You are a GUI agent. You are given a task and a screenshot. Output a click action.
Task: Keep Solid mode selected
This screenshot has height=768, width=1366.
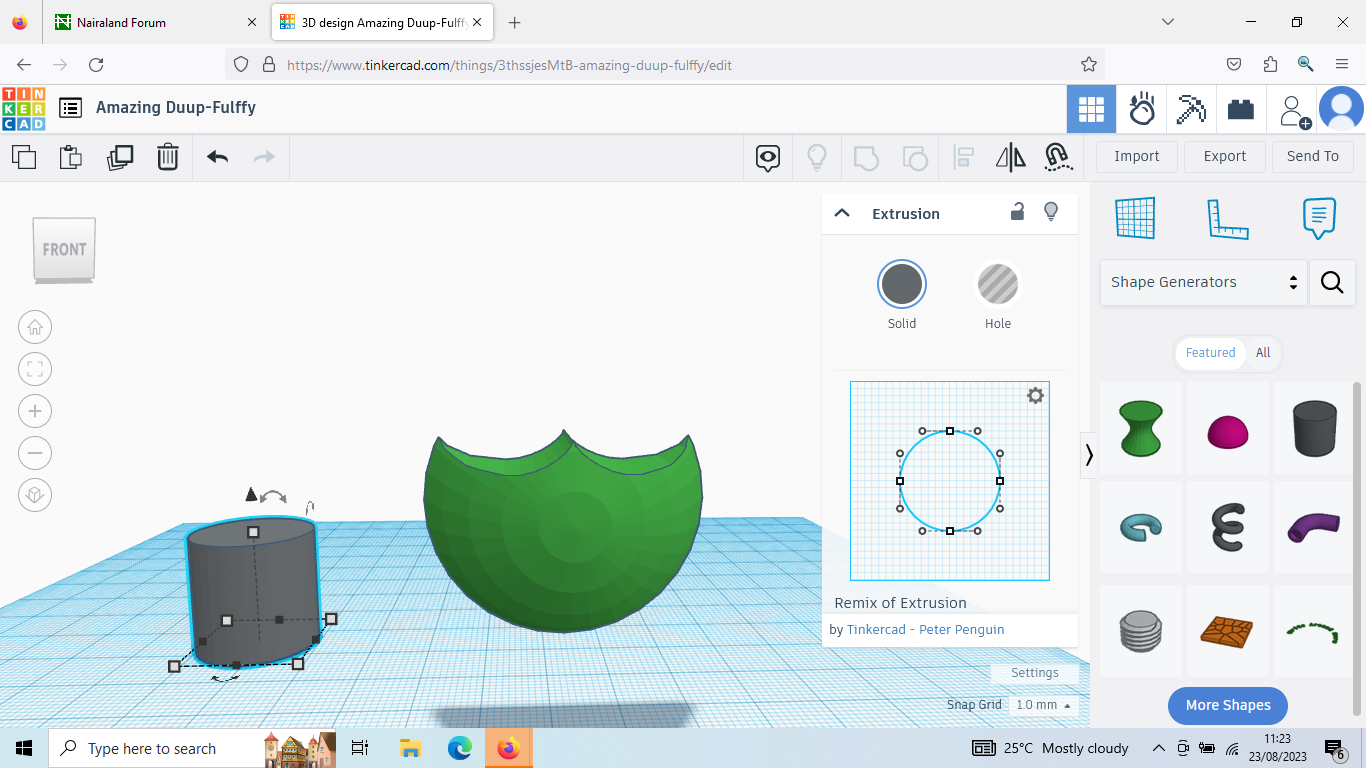click(x=901, y=285)
